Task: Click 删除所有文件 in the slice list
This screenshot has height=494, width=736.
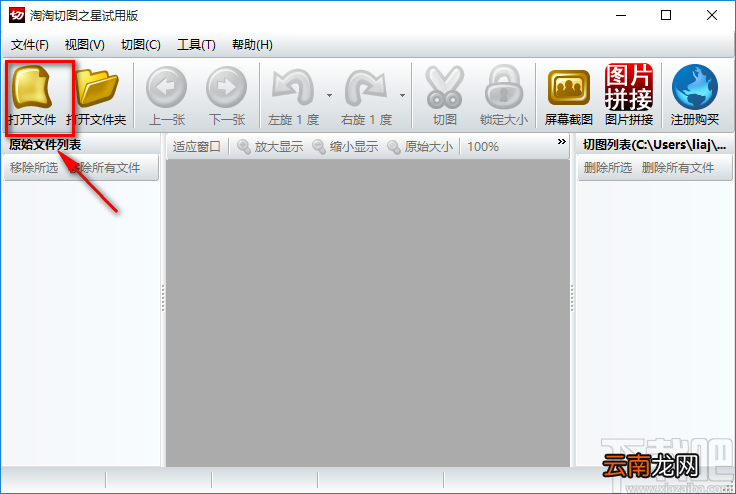Action: tap(678, 168)
